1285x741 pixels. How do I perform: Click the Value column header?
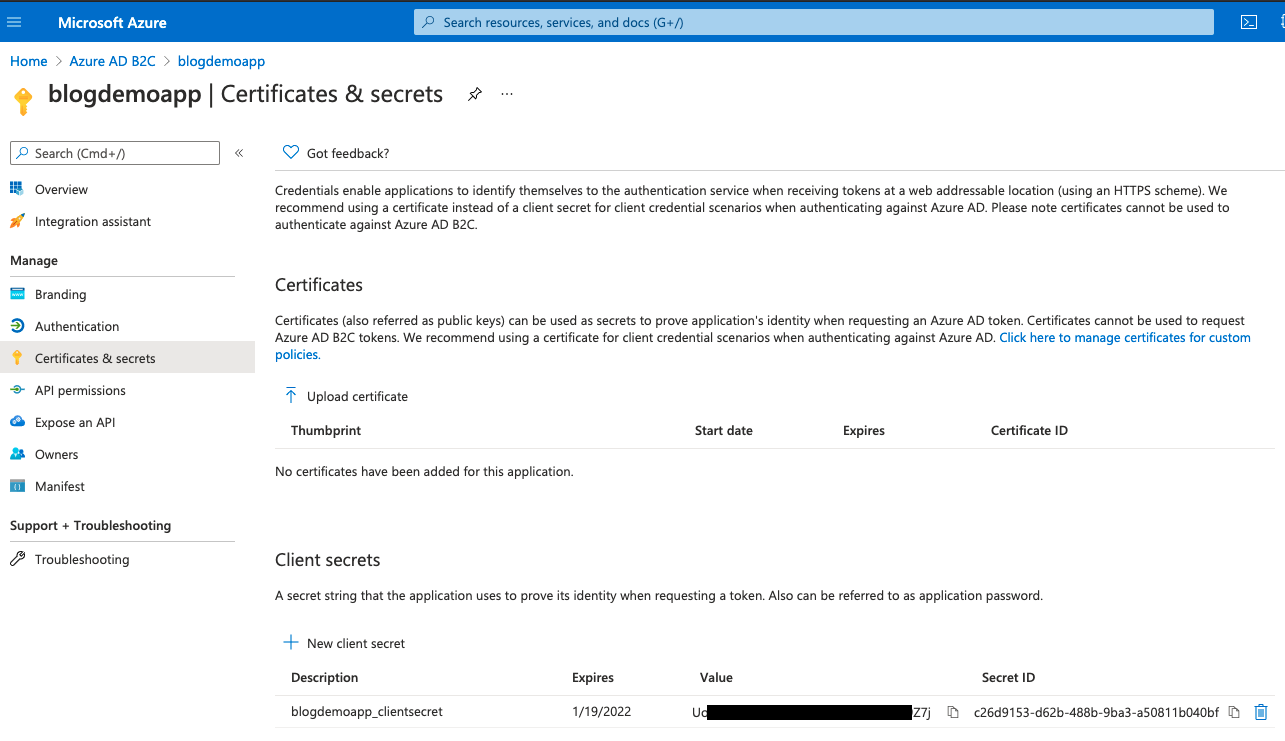[x=716, y=677]
